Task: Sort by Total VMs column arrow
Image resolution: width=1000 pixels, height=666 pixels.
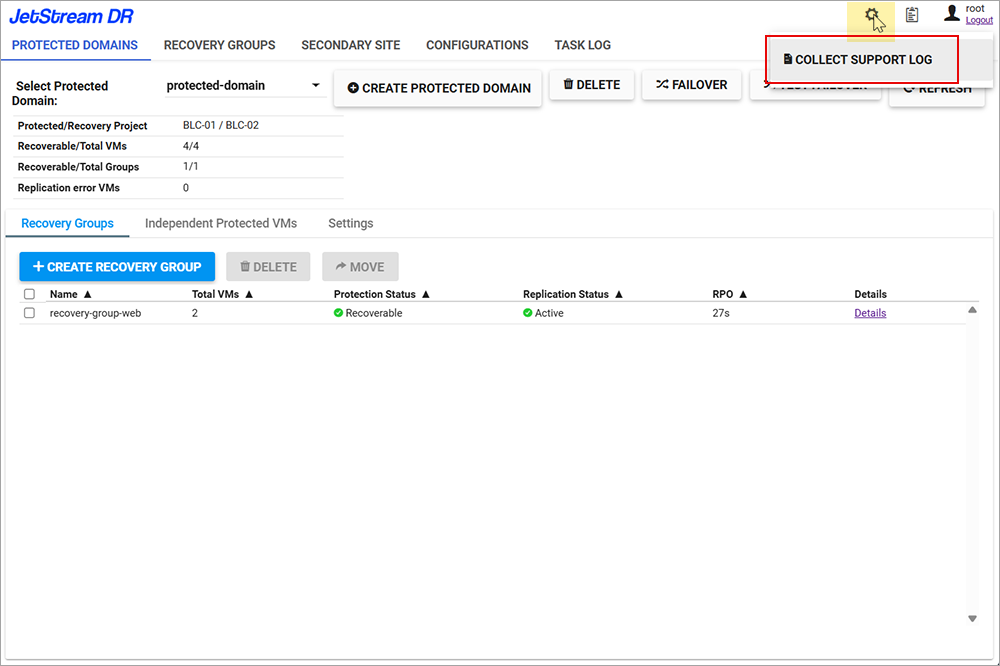Action: click(249, 294)
